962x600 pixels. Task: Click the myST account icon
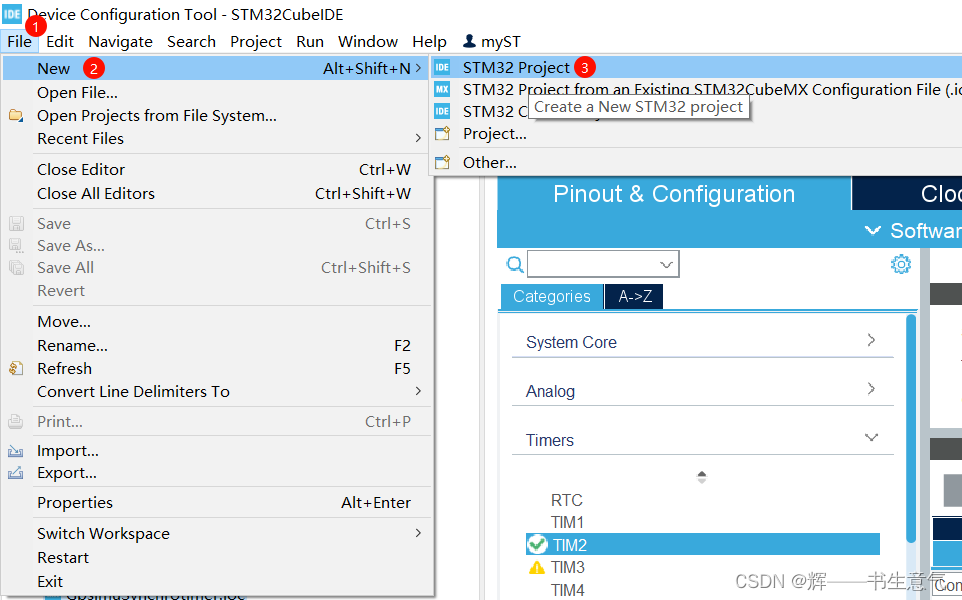click(x=469, y=41)
